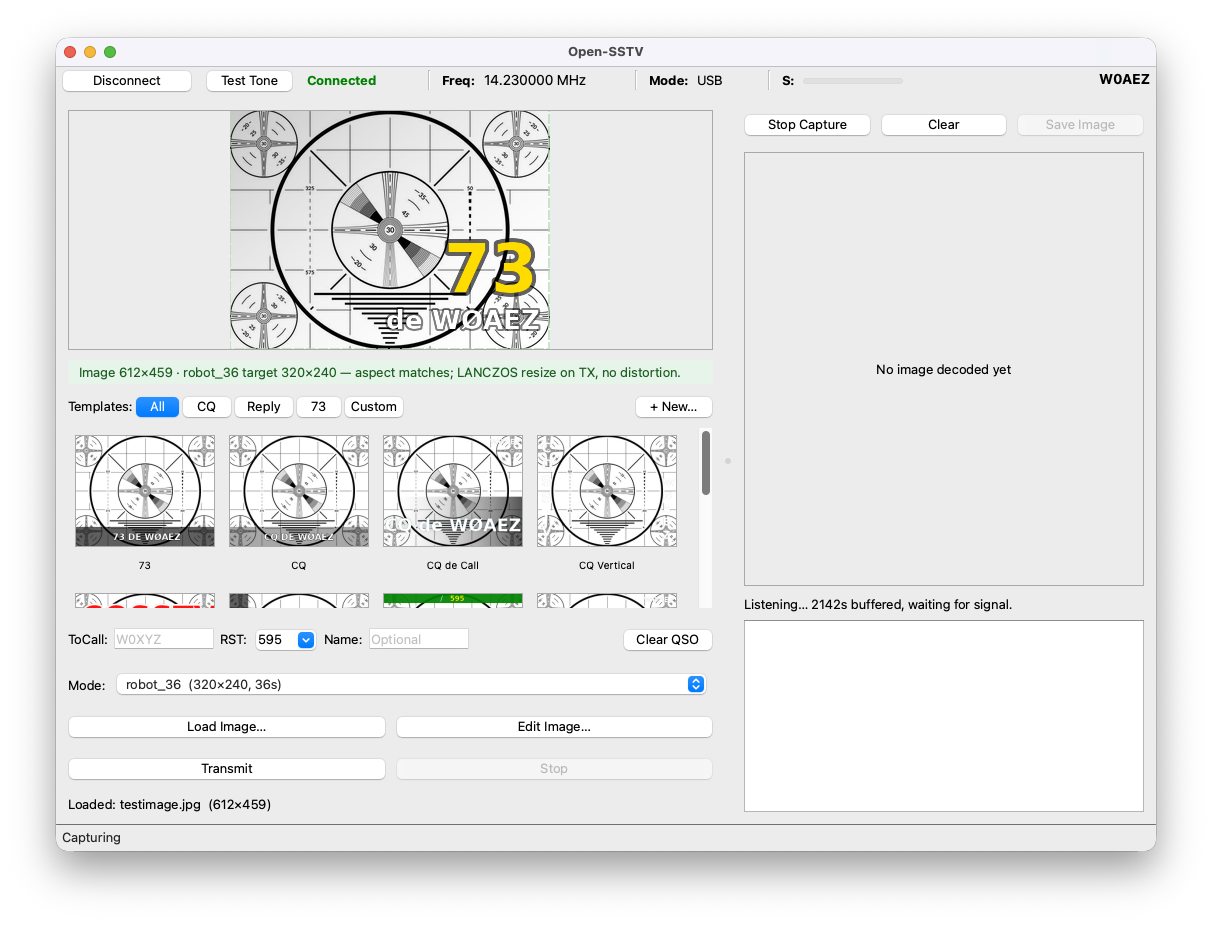Viewport: 1212px width, 925px height.
Task: Click the Name optional input field
Action: point(419,640)
